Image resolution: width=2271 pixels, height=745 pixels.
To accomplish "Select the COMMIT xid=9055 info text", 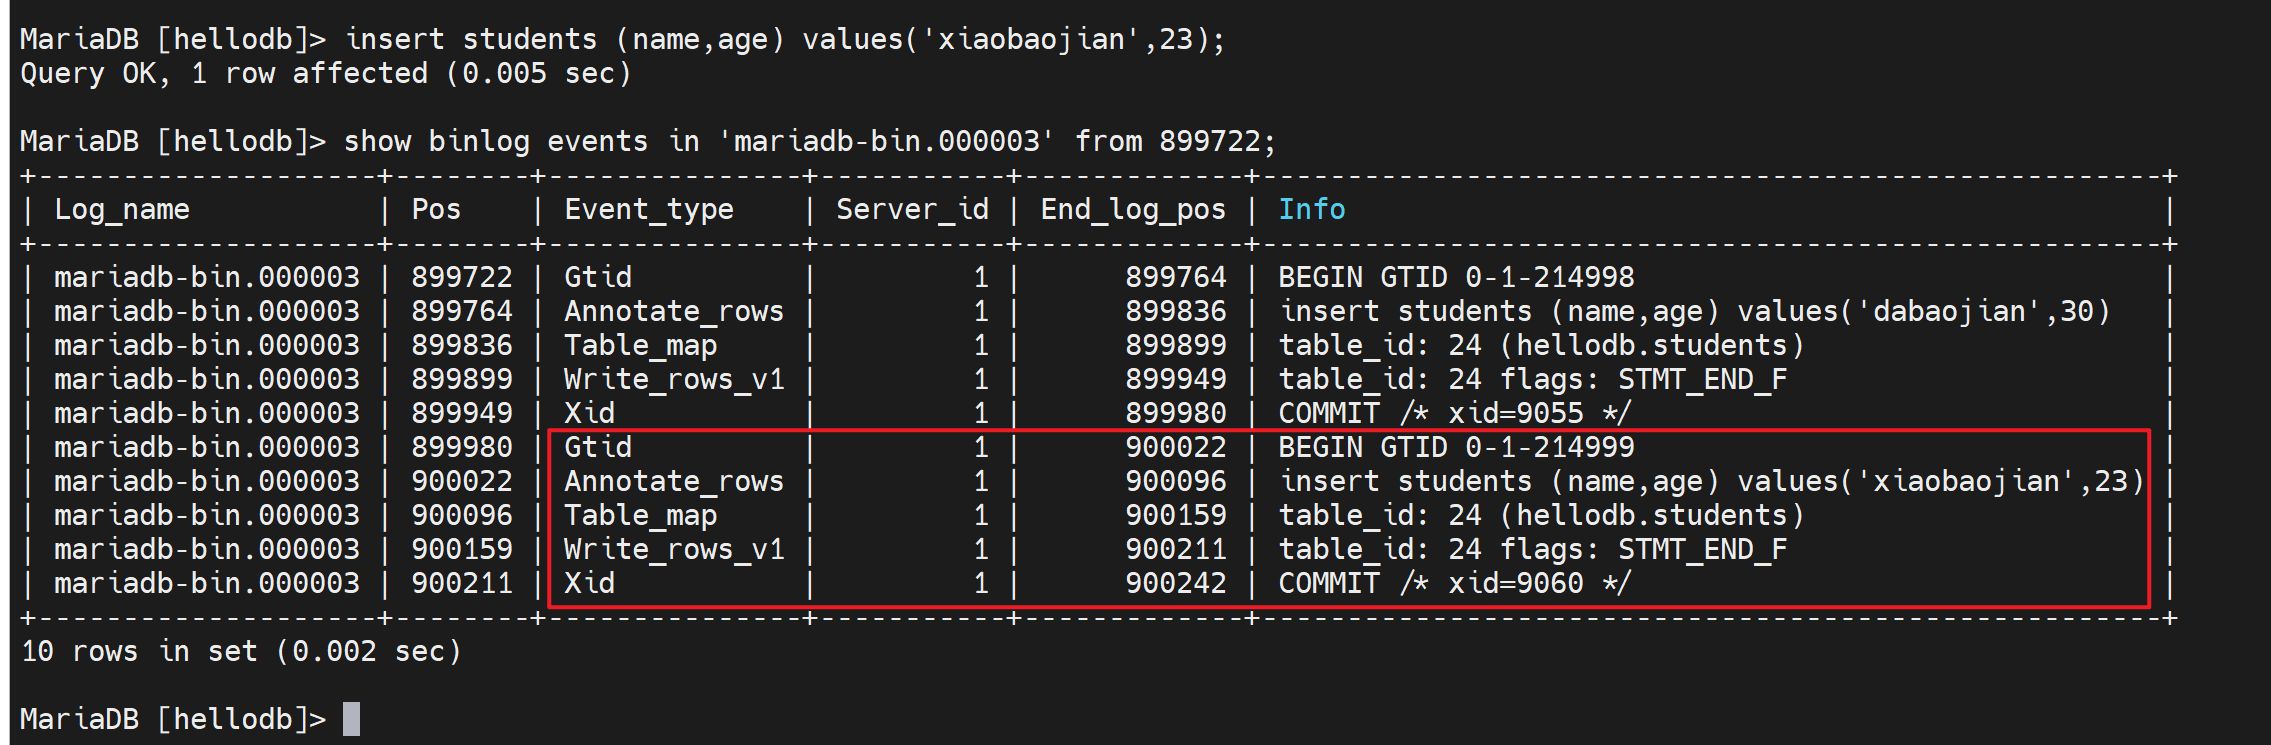I will (x=1453, y=413).
